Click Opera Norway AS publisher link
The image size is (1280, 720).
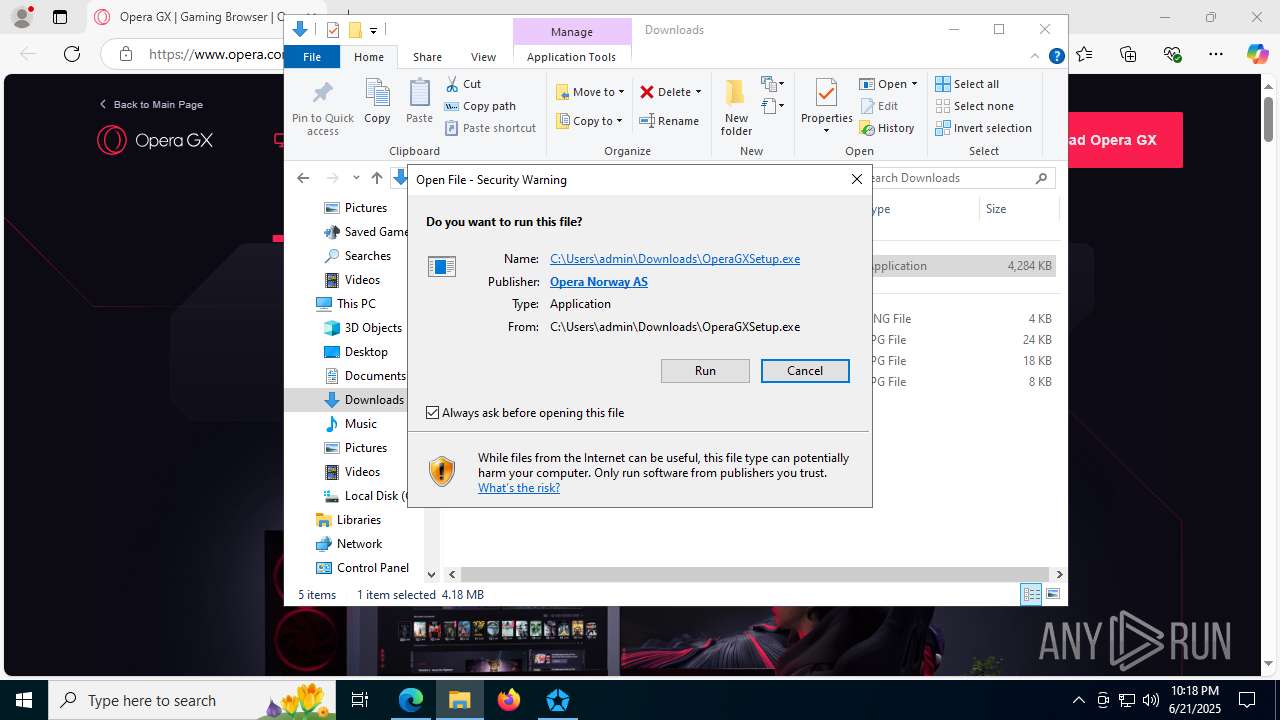[x=599, y=282]
